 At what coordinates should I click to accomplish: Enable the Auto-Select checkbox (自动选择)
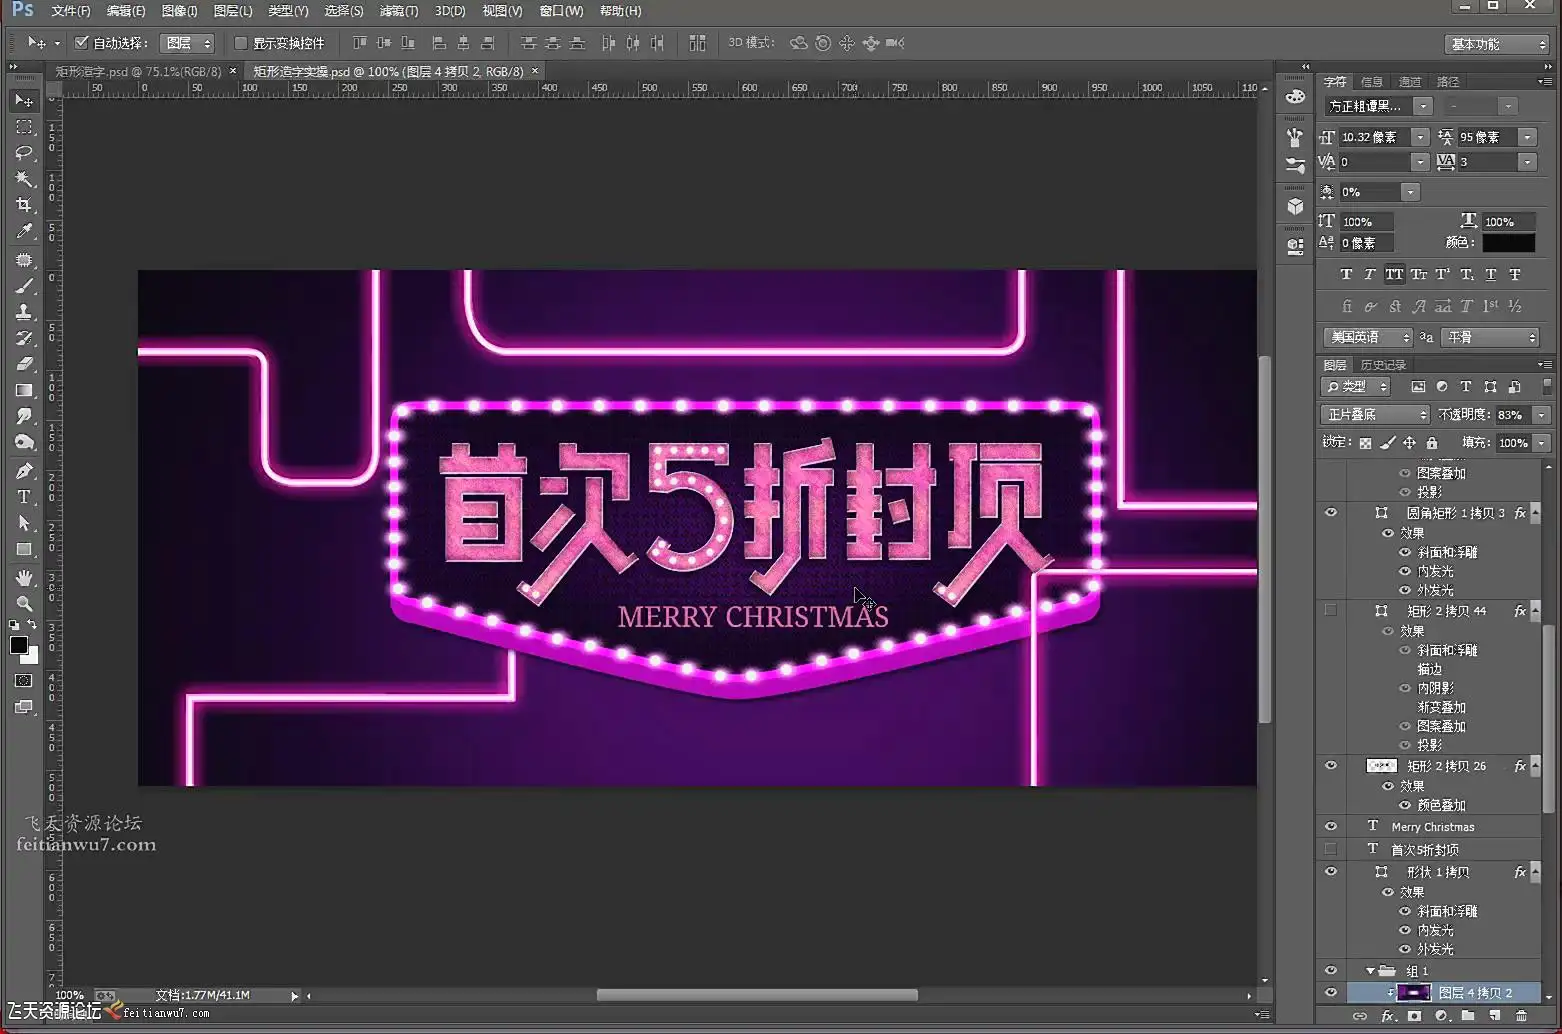click(82, 43)
